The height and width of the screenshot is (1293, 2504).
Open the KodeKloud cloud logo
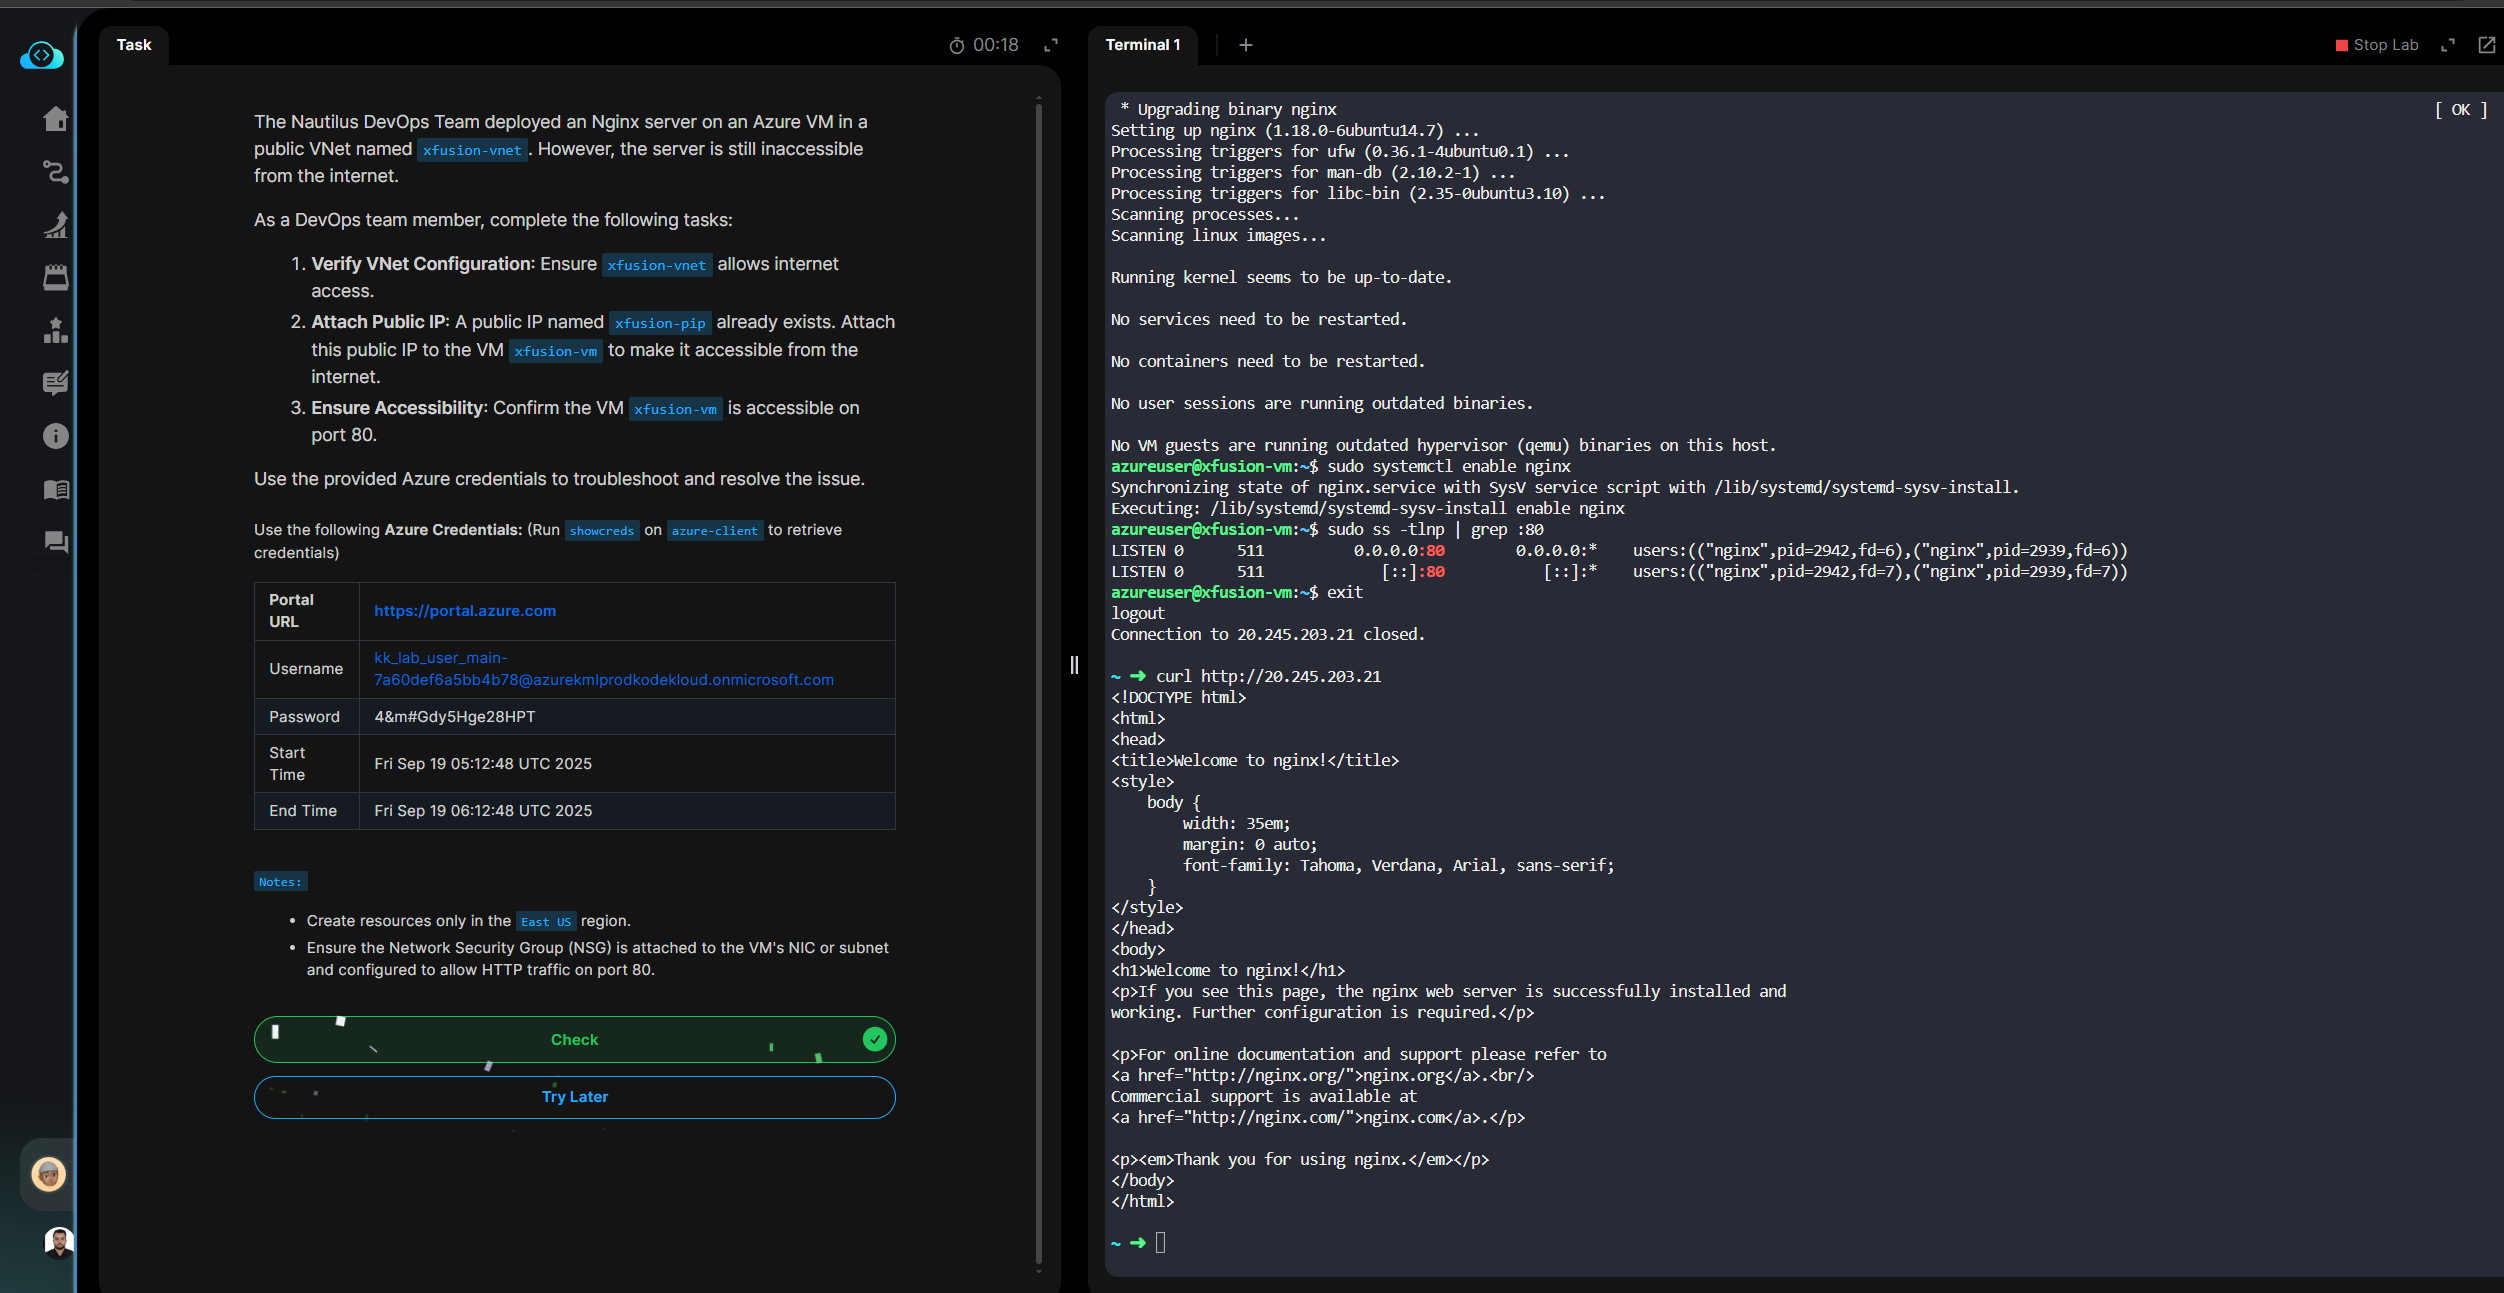42,56
